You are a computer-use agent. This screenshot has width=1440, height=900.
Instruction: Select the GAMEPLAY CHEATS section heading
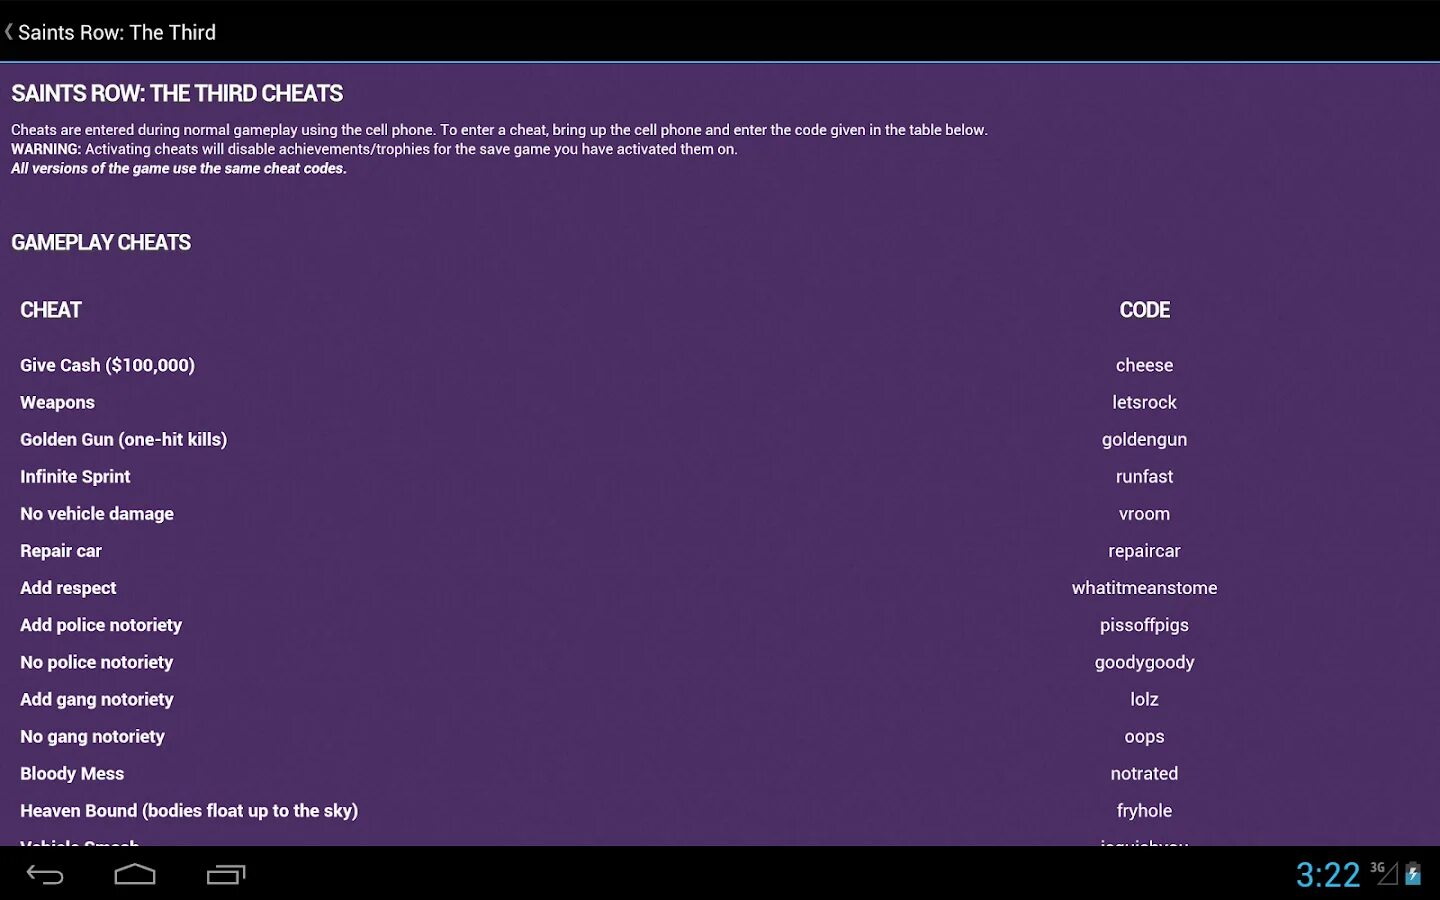tap(101, 242)
